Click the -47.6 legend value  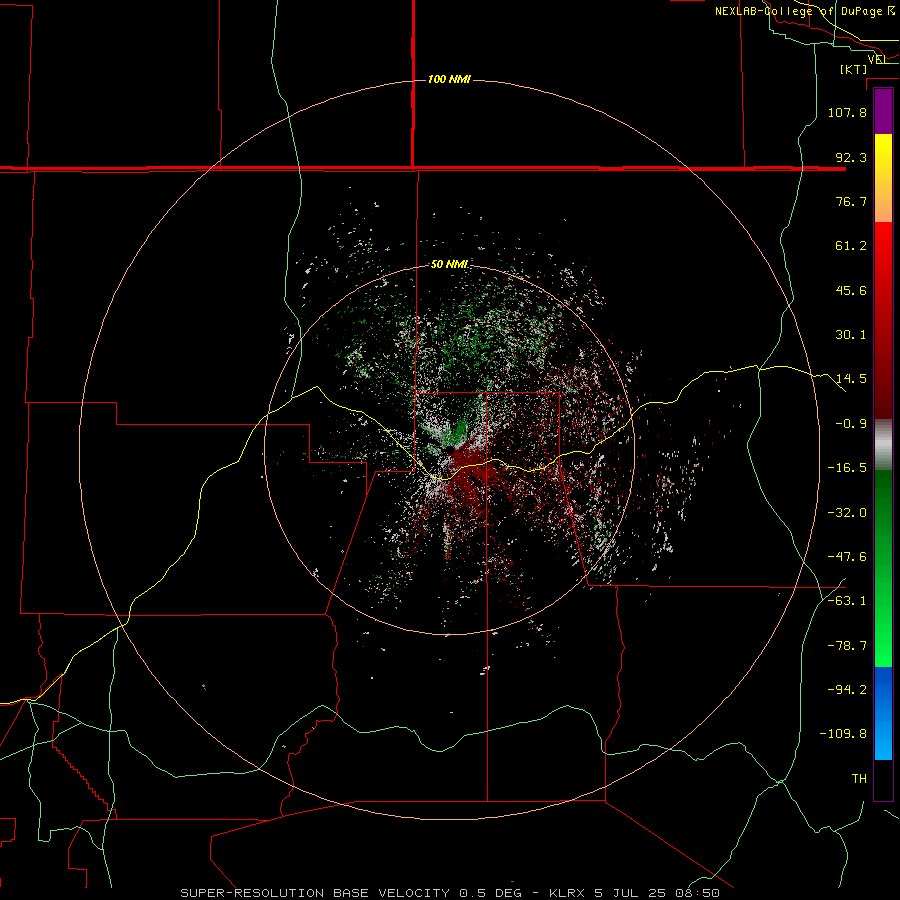[847, 557]
